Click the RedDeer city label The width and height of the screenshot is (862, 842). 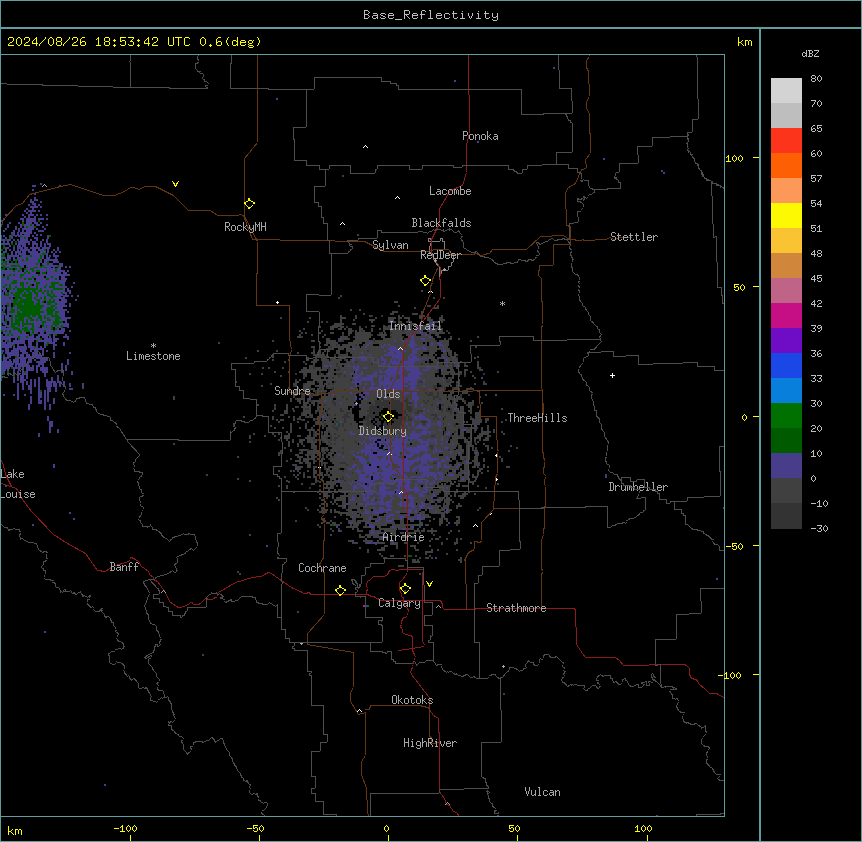pos(440,255)
